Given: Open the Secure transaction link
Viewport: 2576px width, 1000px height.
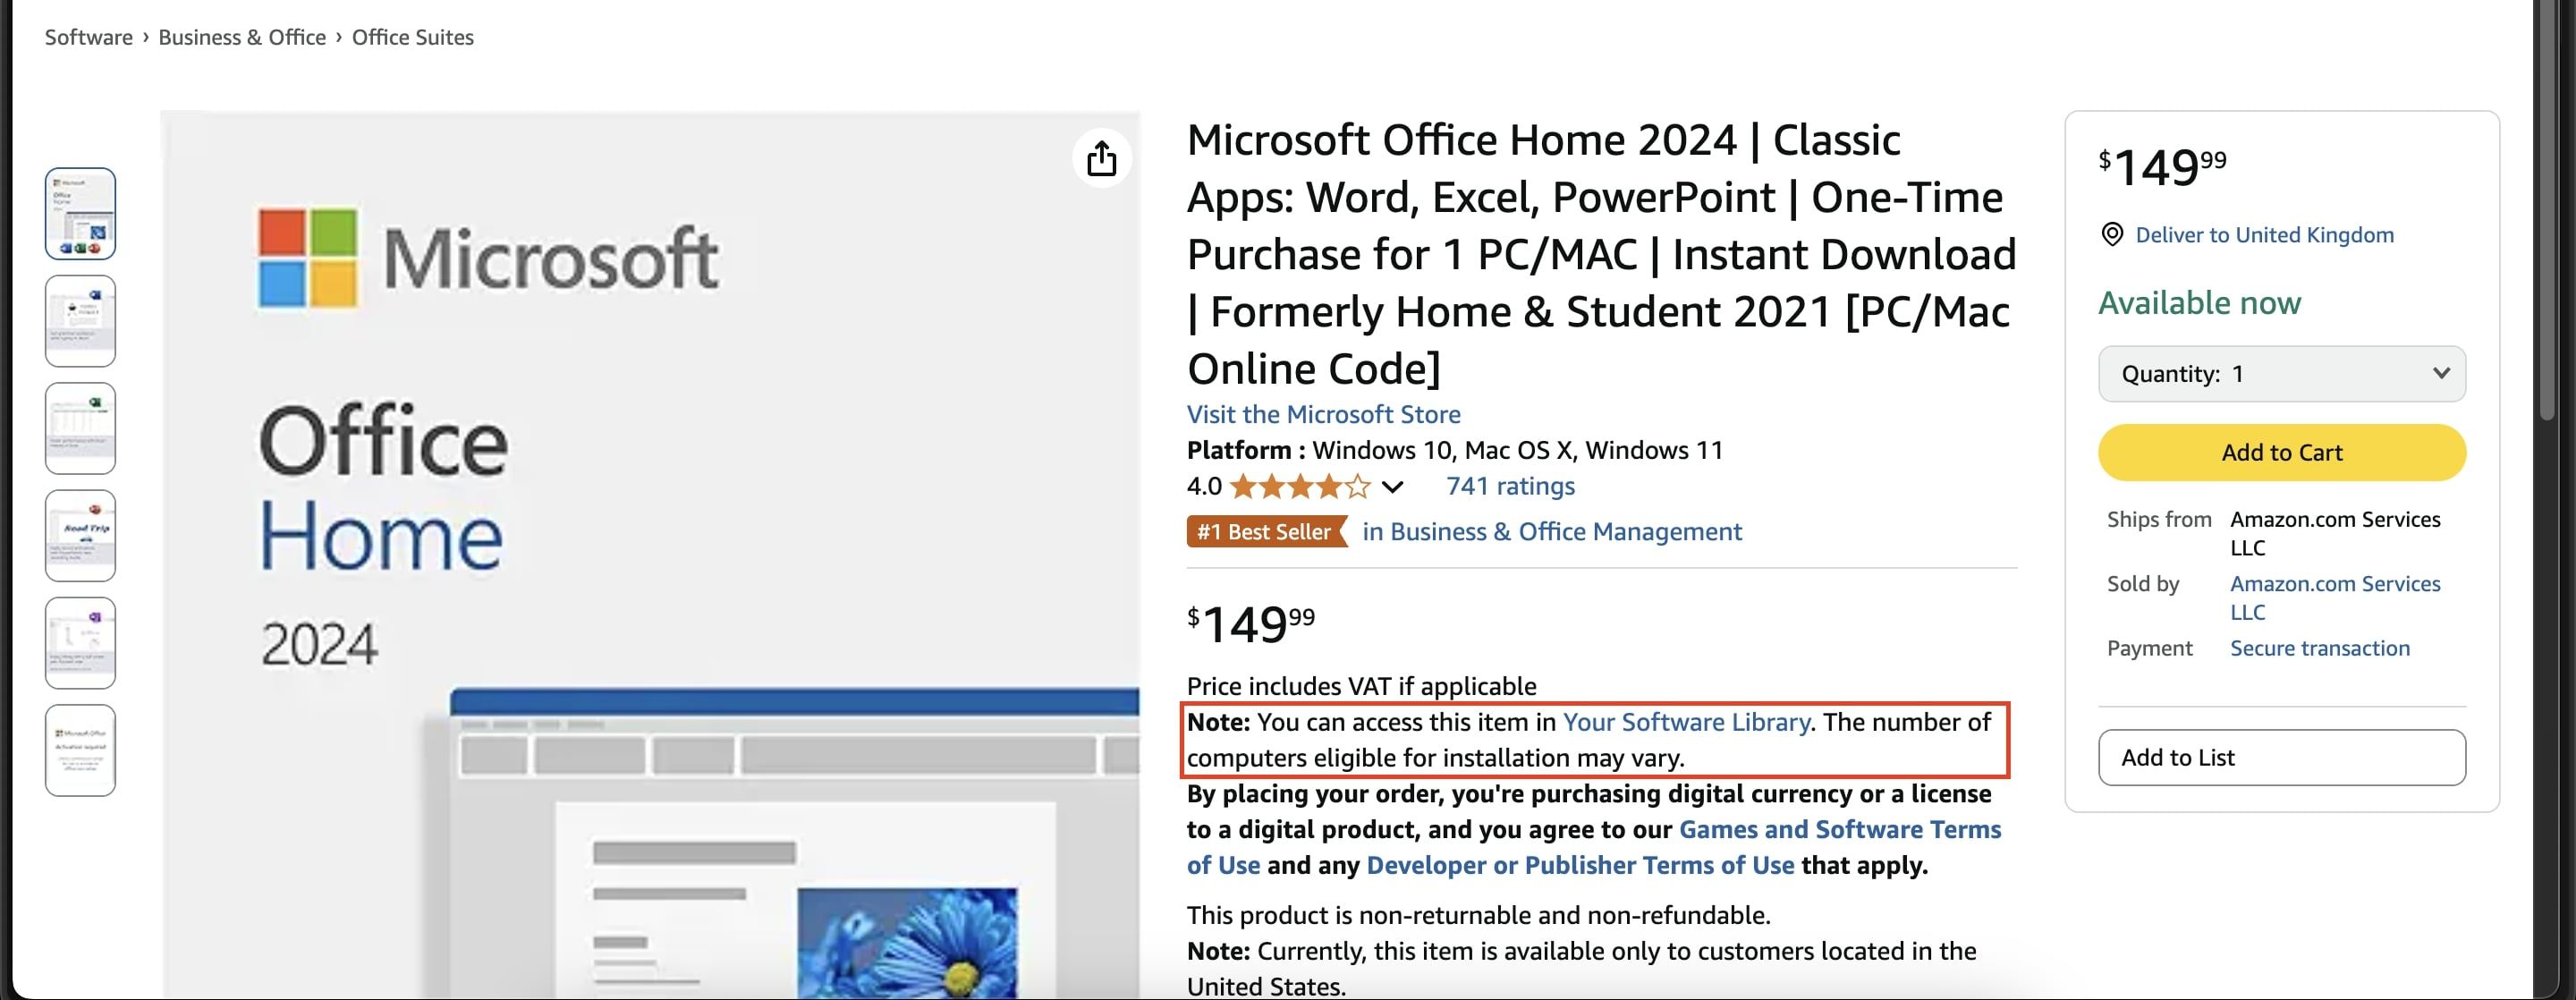Looking at the screenshot, I should tap(2320, 648).
